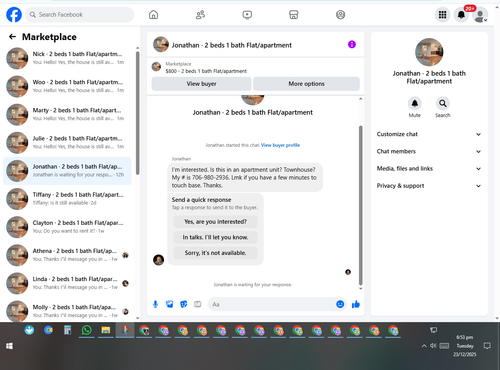Click the $800 Marketplace listing banner
Image resolution: width=500 pixels, height=370 pixels.
point(255,67)
